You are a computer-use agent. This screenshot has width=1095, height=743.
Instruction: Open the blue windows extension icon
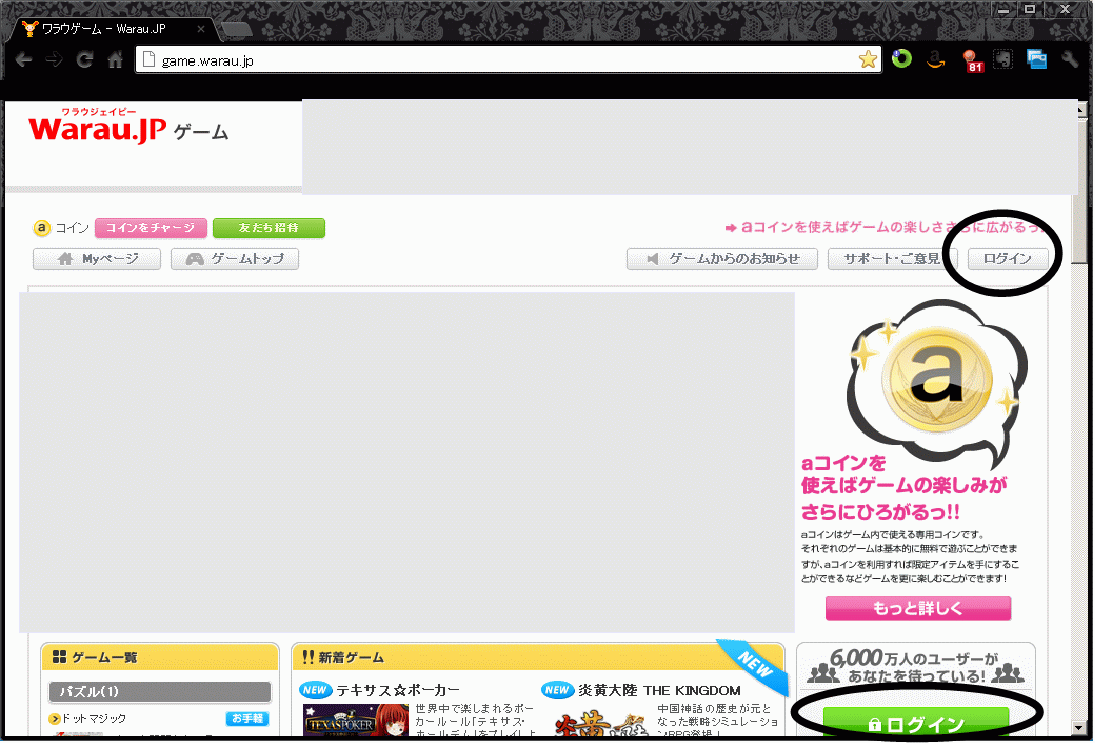pos(1037,59)
